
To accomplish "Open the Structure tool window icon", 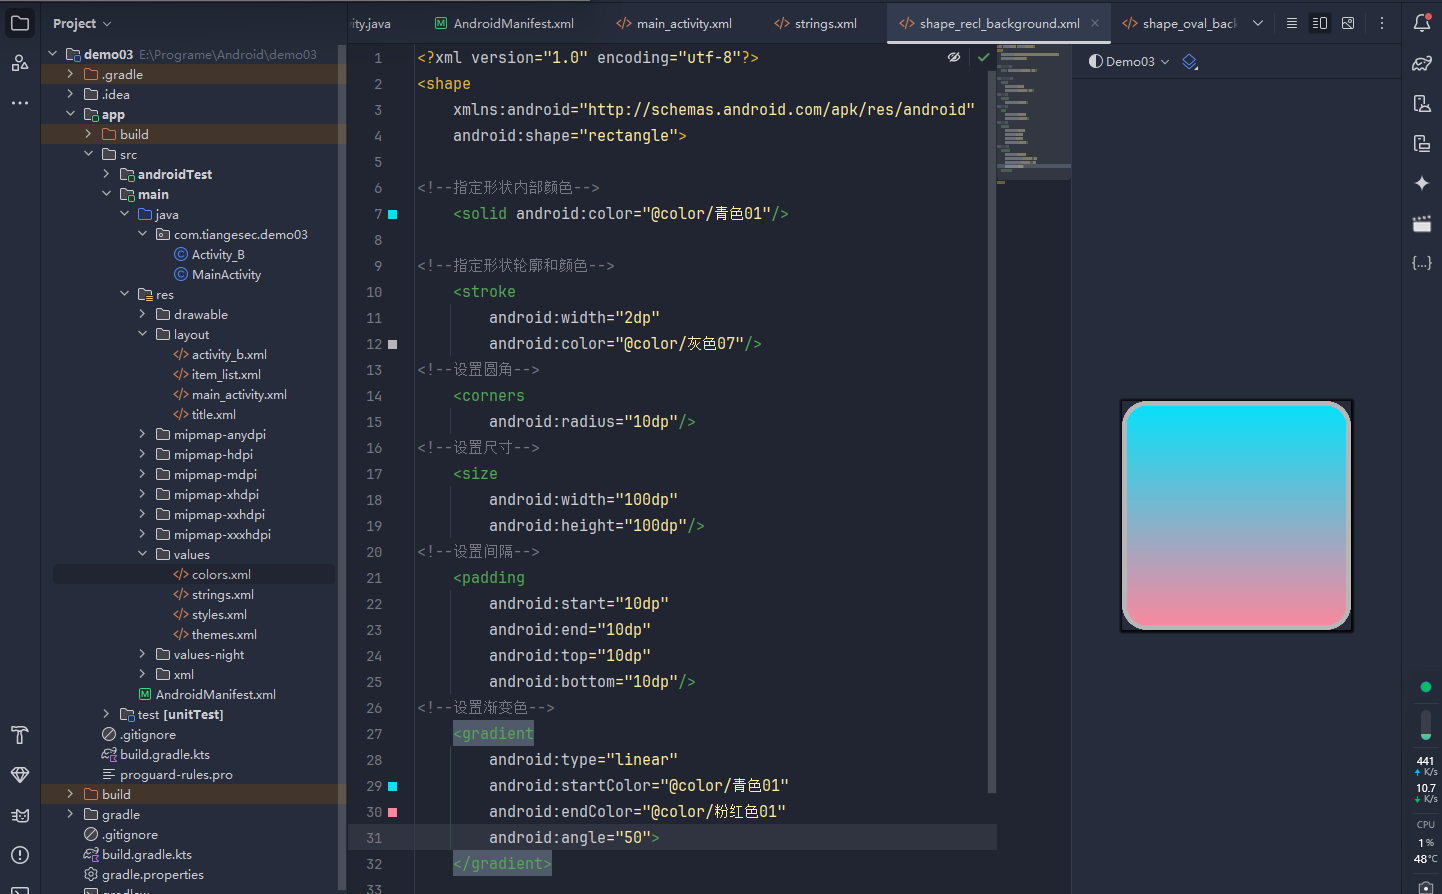I will point(20,63).
